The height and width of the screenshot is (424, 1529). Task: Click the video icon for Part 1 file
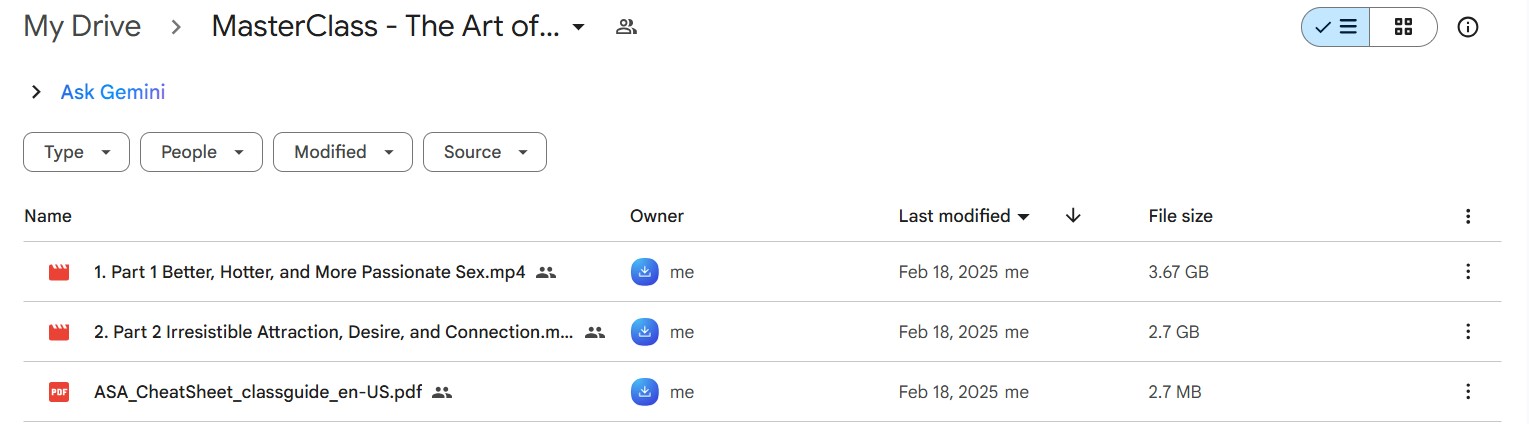pyautogui.click(x=59, y=272)
